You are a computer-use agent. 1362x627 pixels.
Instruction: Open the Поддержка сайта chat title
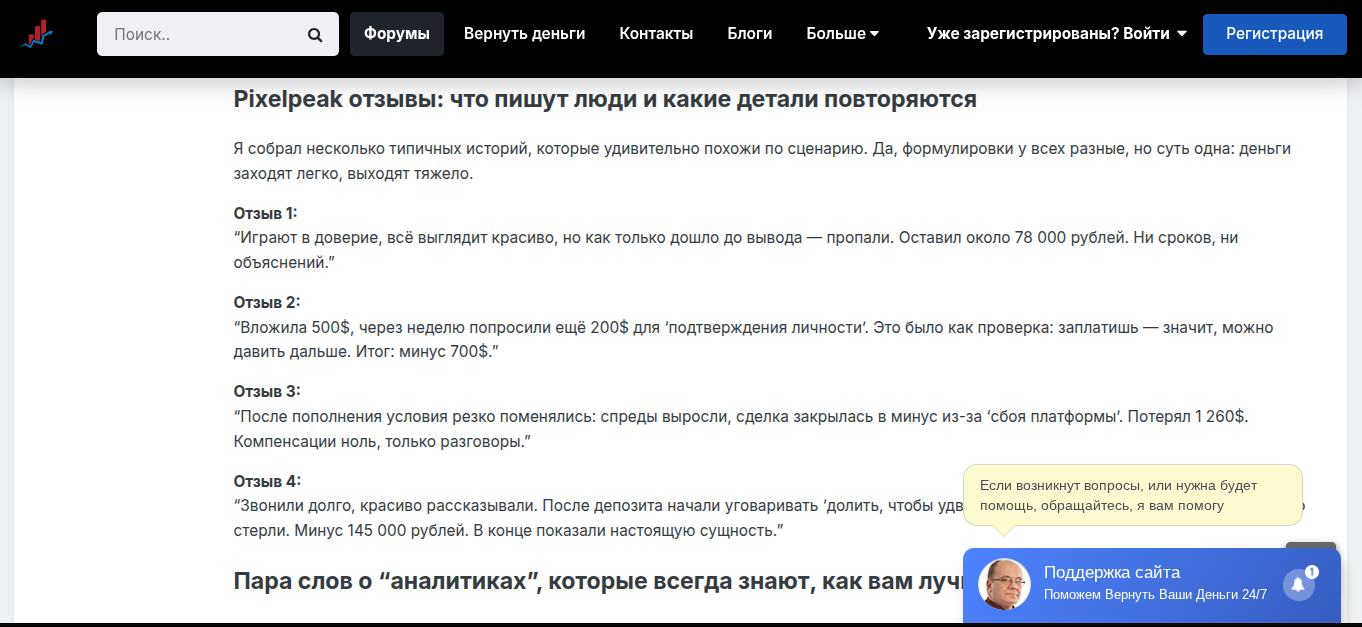(x=1111, y=572)
